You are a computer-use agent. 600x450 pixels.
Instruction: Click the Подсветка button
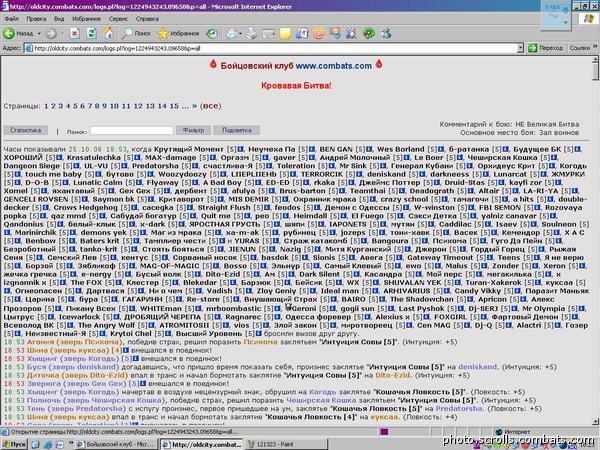[237, 130]
